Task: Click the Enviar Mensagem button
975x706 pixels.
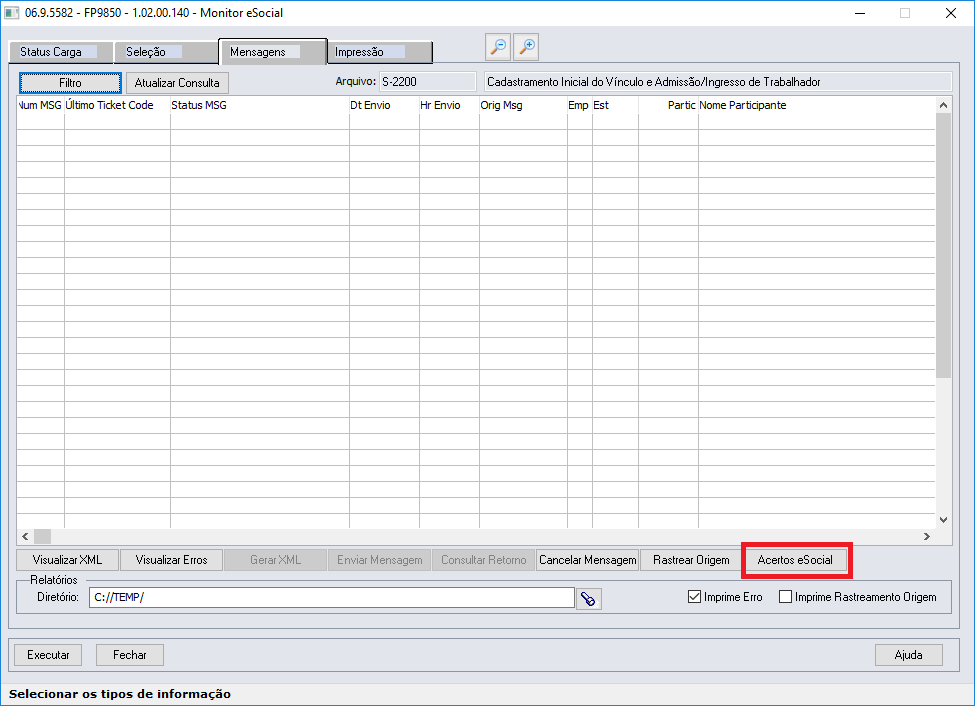Action: 379,560
